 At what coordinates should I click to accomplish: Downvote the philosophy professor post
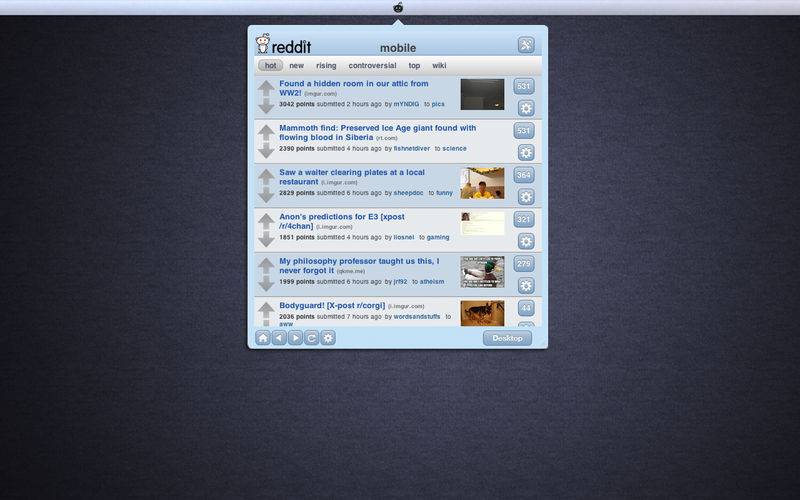tap(266, 283)
